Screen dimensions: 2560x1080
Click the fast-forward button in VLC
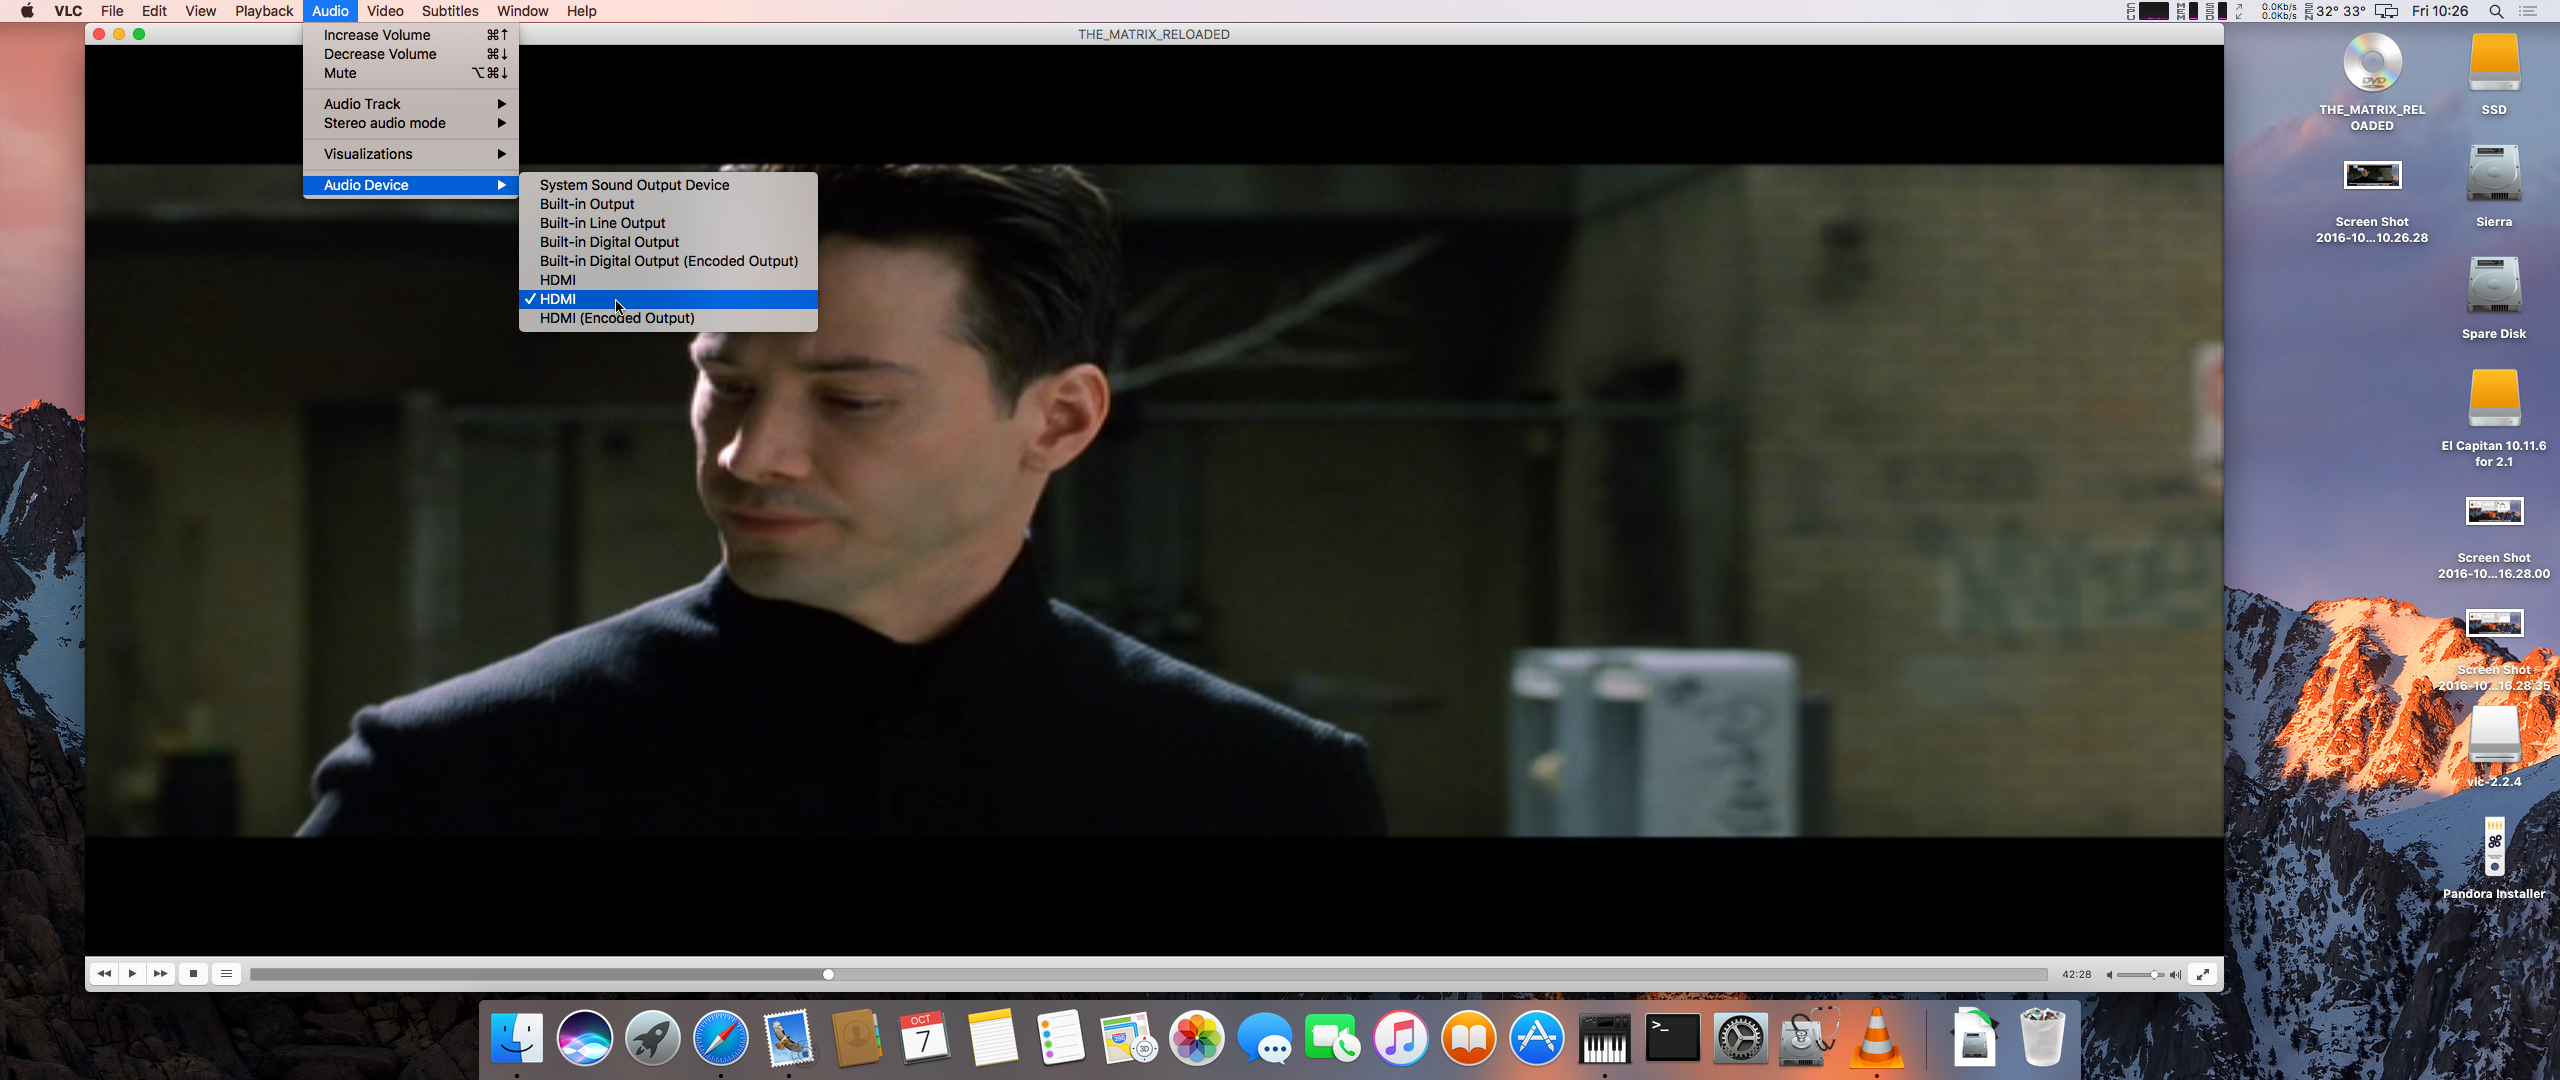coord(160,974)
